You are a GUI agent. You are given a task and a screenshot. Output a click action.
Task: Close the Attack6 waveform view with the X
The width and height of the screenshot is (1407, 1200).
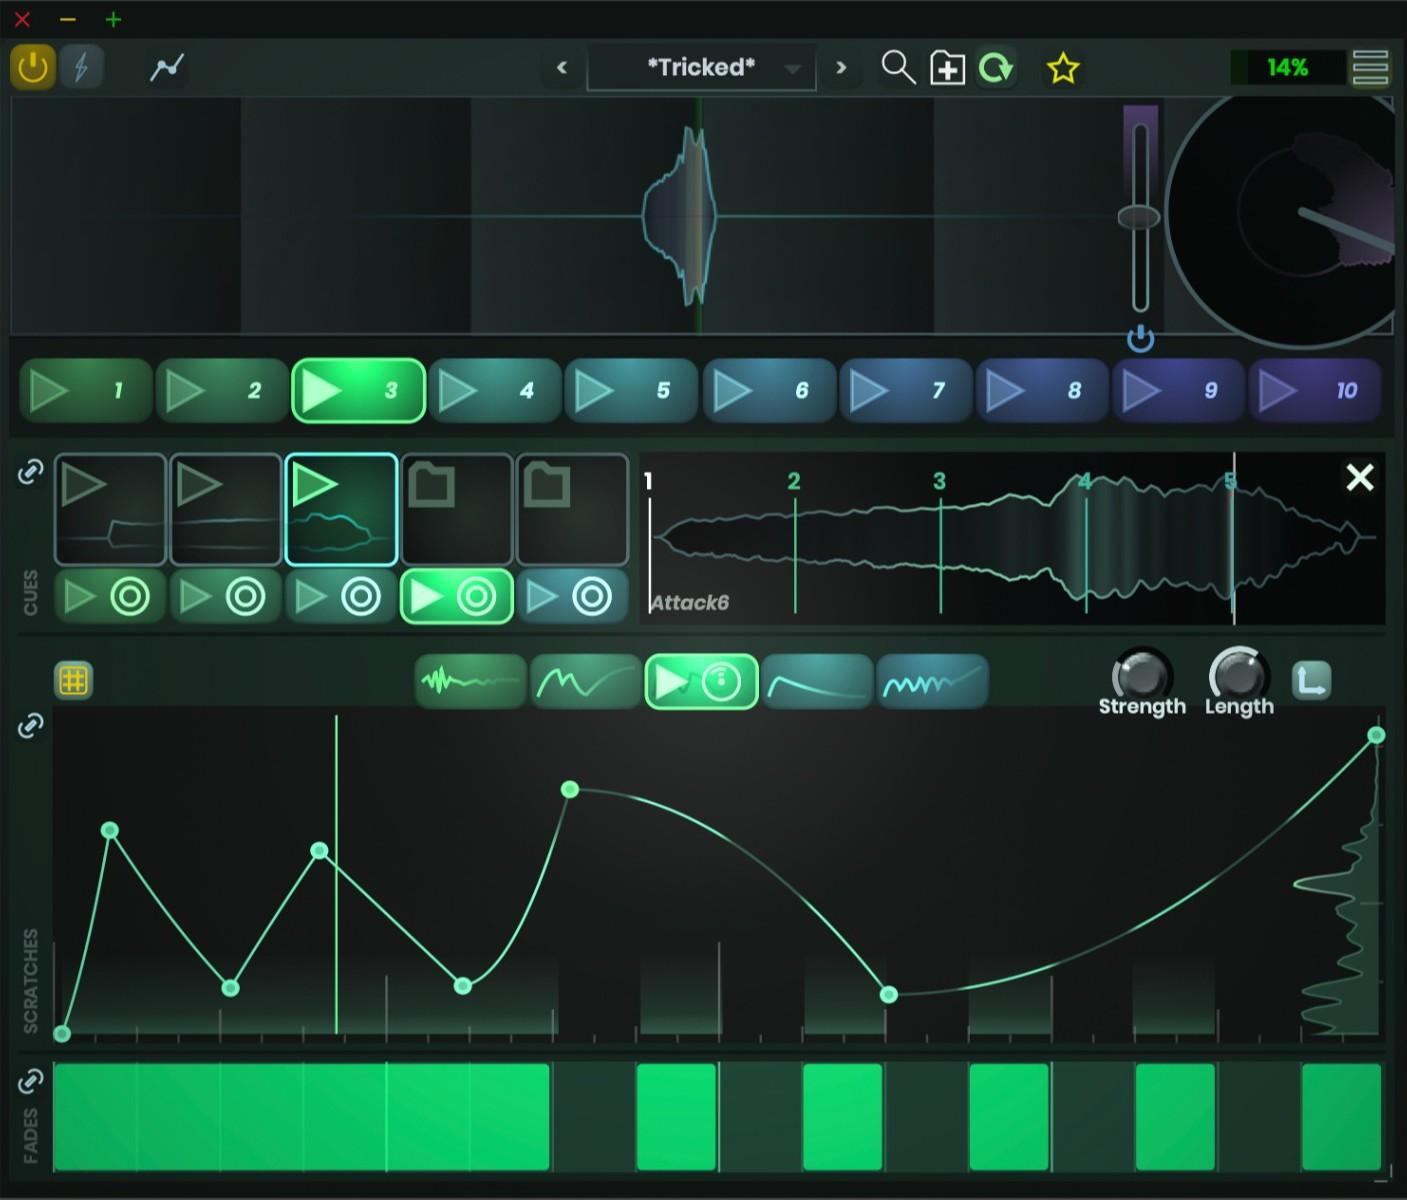click(x=1359, y=478)
